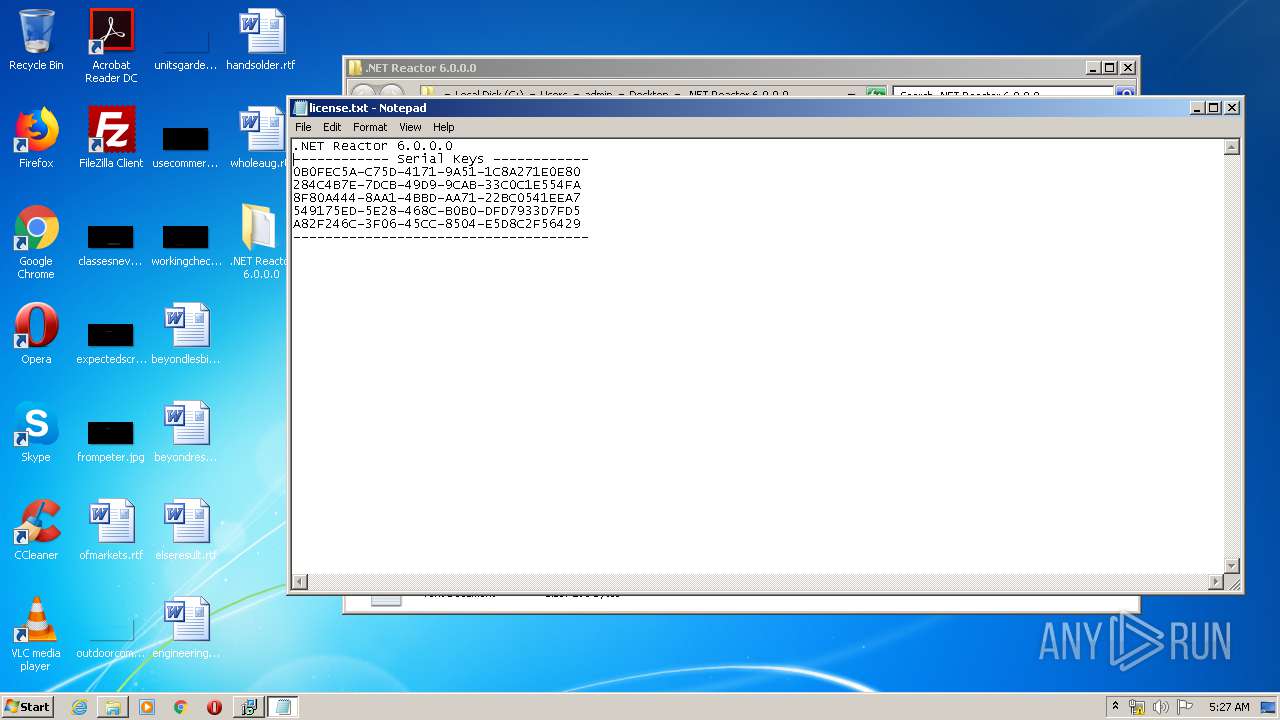The image size is (1280, 720).
Task: Select frompeter.jpg image on desktop
Action: (111, 440)
